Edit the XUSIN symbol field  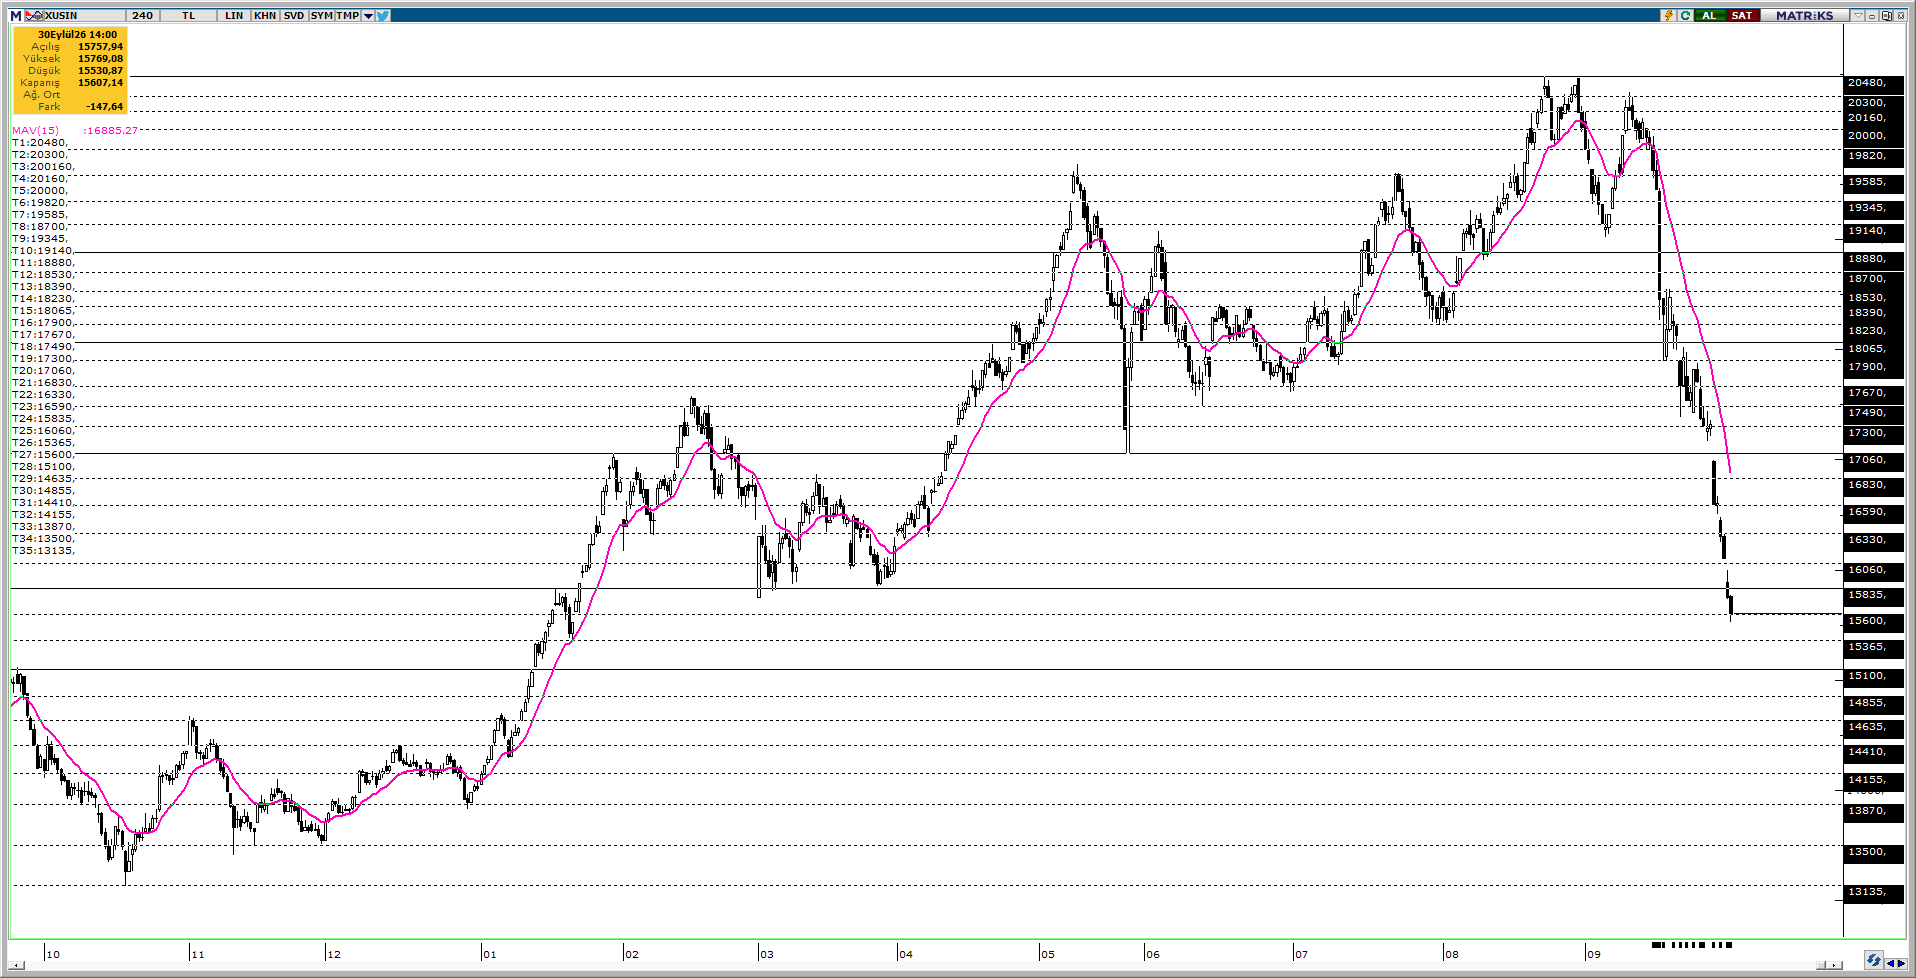pyautogui.click(x=84, y=16)
